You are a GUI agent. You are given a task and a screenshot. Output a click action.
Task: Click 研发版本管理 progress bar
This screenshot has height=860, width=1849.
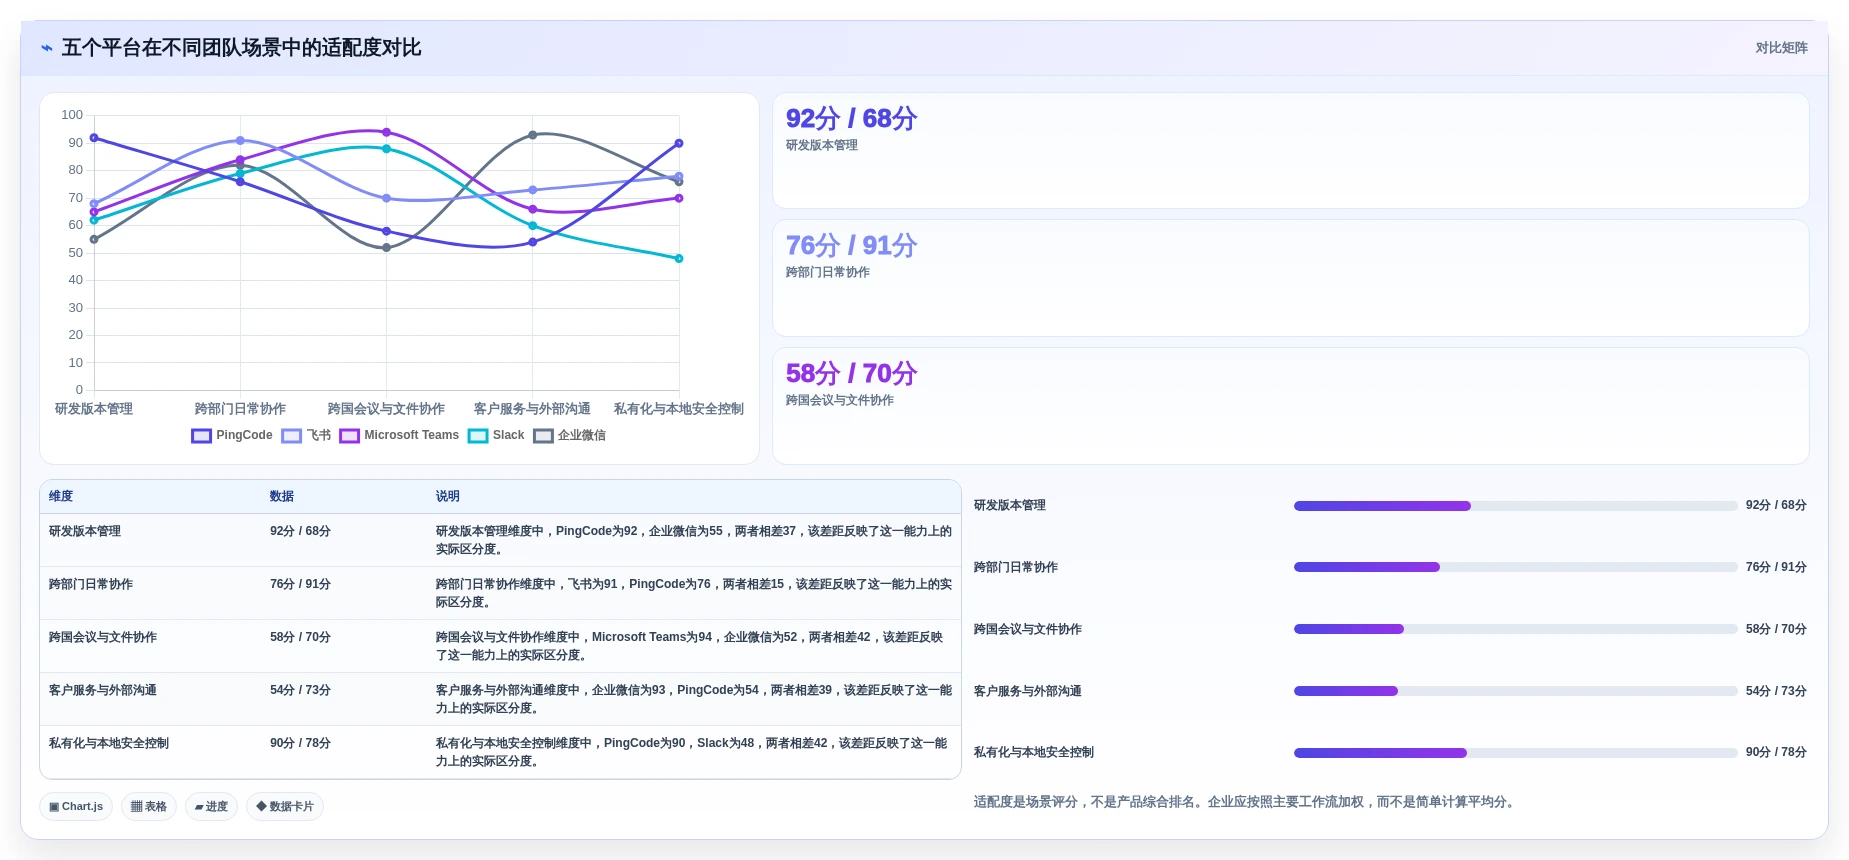point(1515,506)
